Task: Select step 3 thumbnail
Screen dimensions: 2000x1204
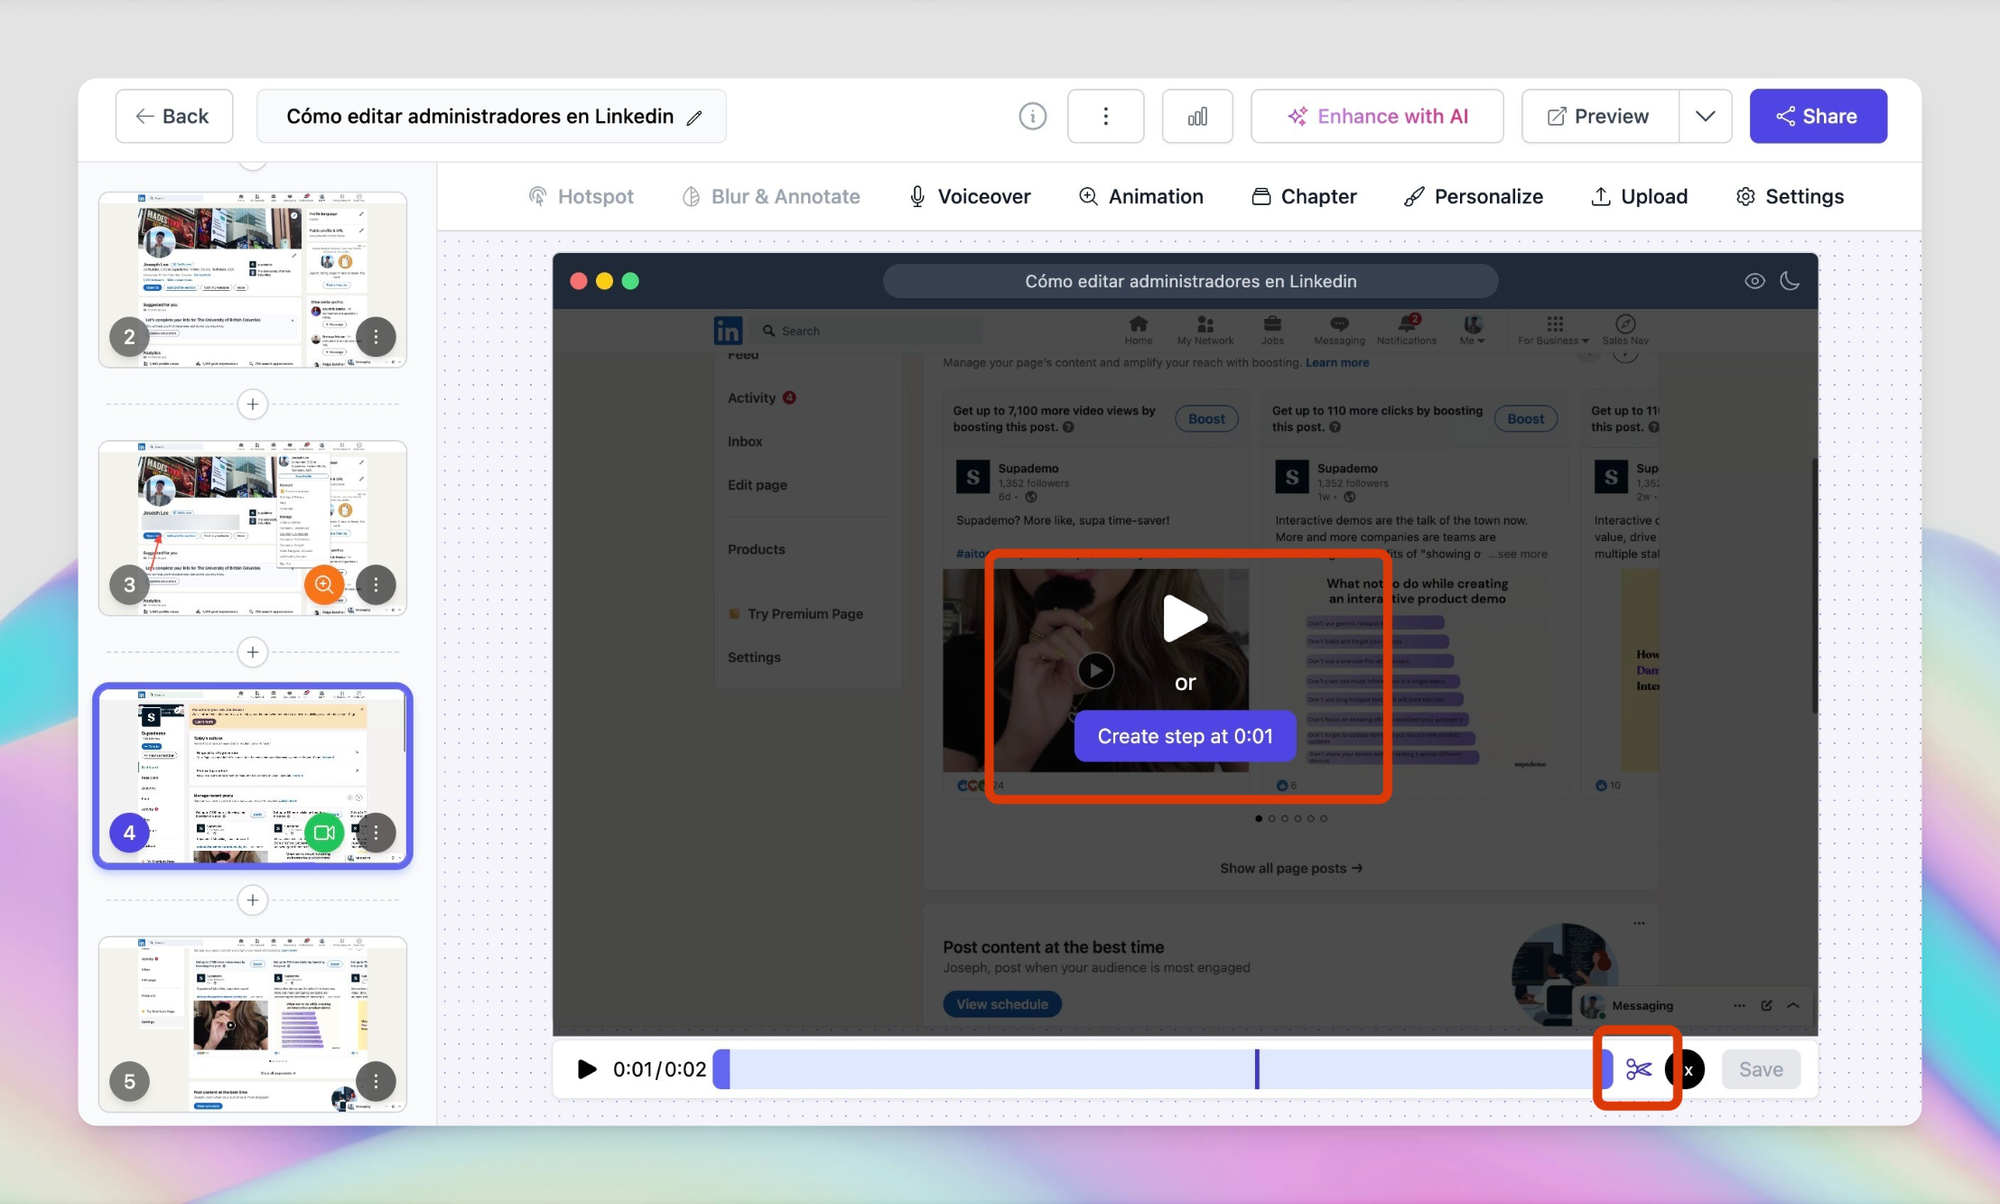Action: pyautogui.click(x=252, y=528)
